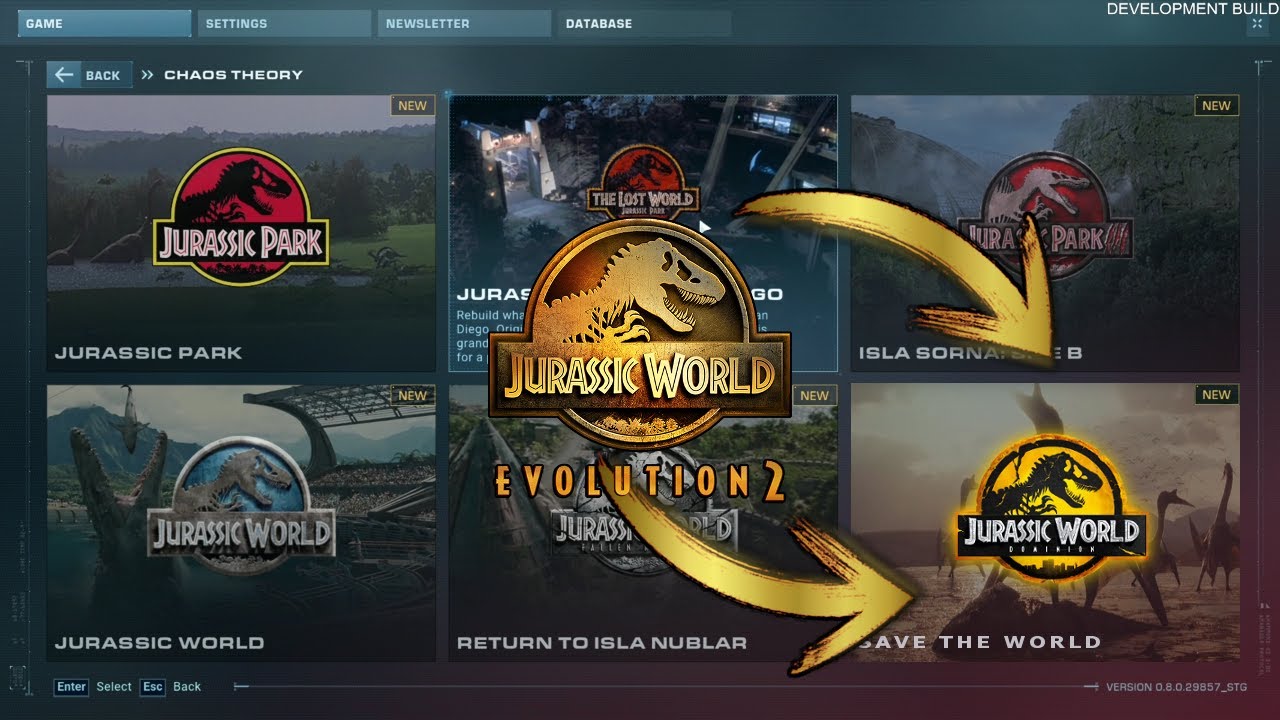Click the NEW badge on Jurassic Park card
The height and width of the screenshot is (720, 1280).
tap(412, 106)
